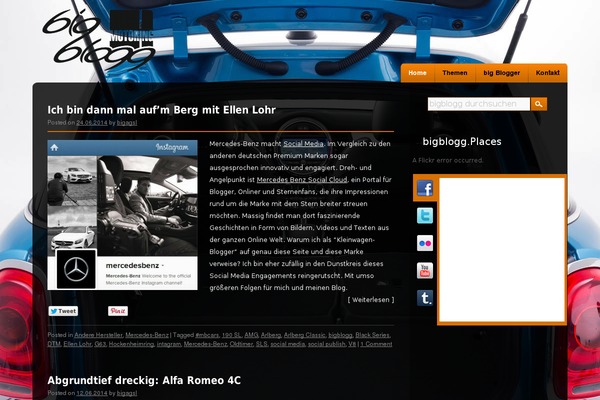Open the Hockenheimring tag link

tap(131, 344)
